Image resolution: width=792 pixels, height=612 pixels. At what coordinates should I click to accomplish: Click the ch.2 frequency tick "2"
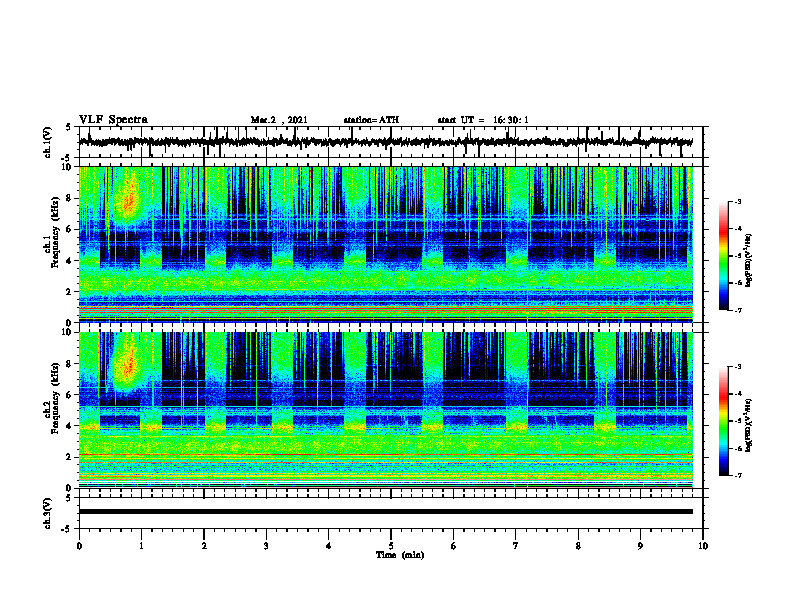[x=70, y=457]
